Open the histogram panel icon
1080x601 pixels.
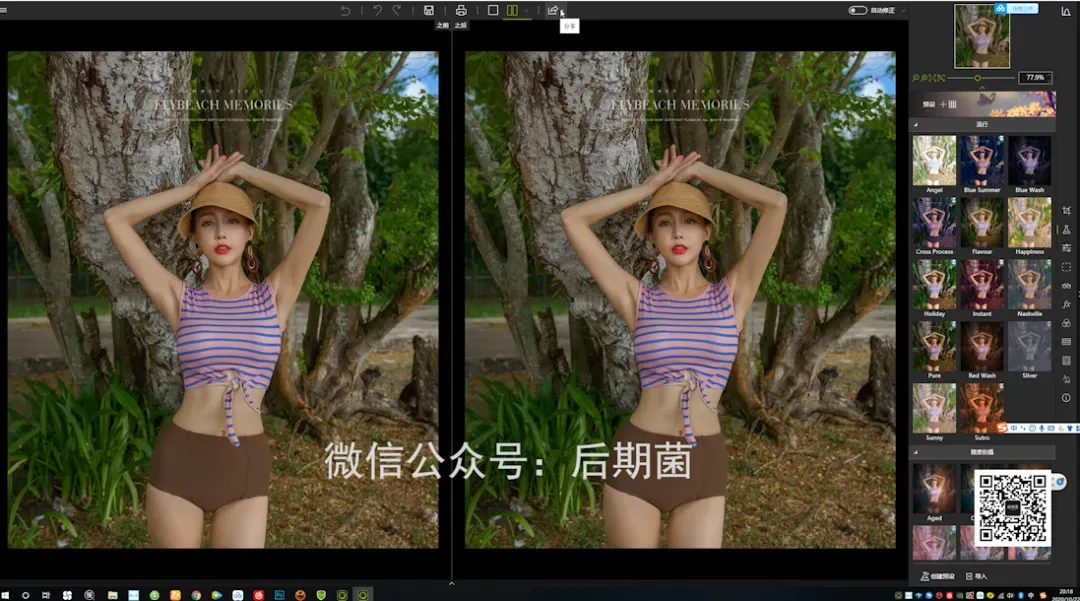click(1066, 12)
